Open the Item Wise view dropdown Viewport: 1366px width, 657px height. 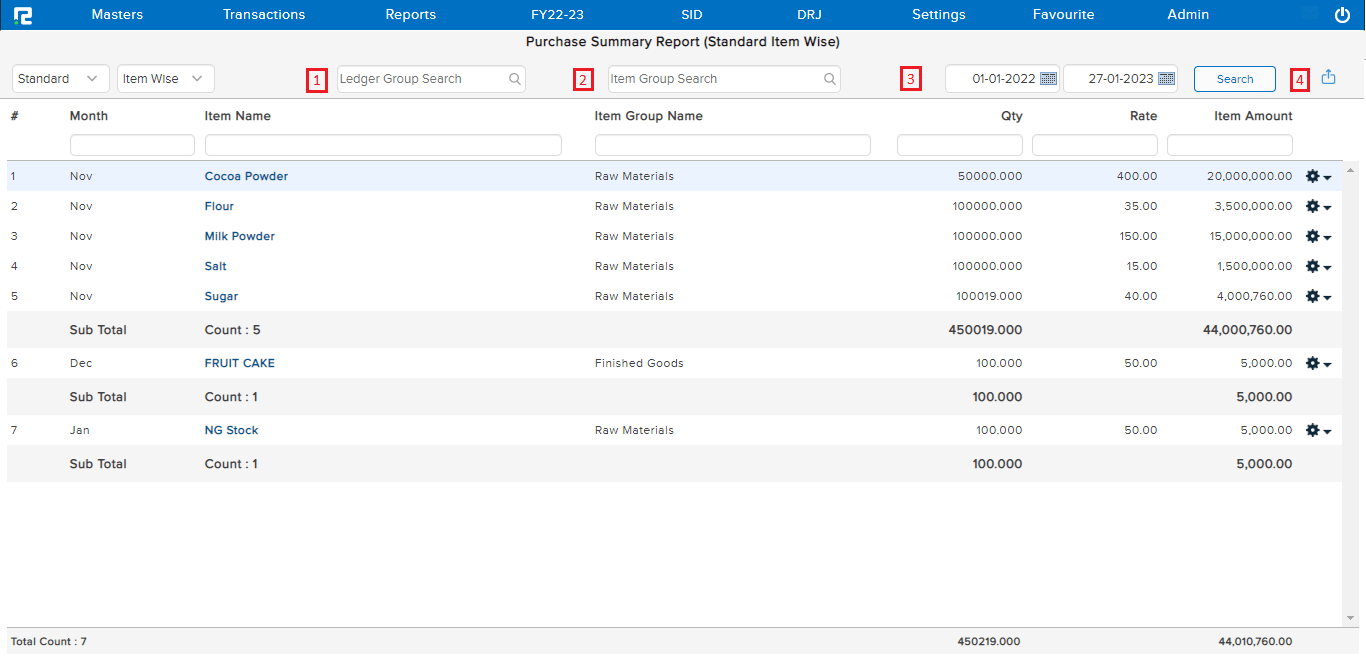pos(165,78)
